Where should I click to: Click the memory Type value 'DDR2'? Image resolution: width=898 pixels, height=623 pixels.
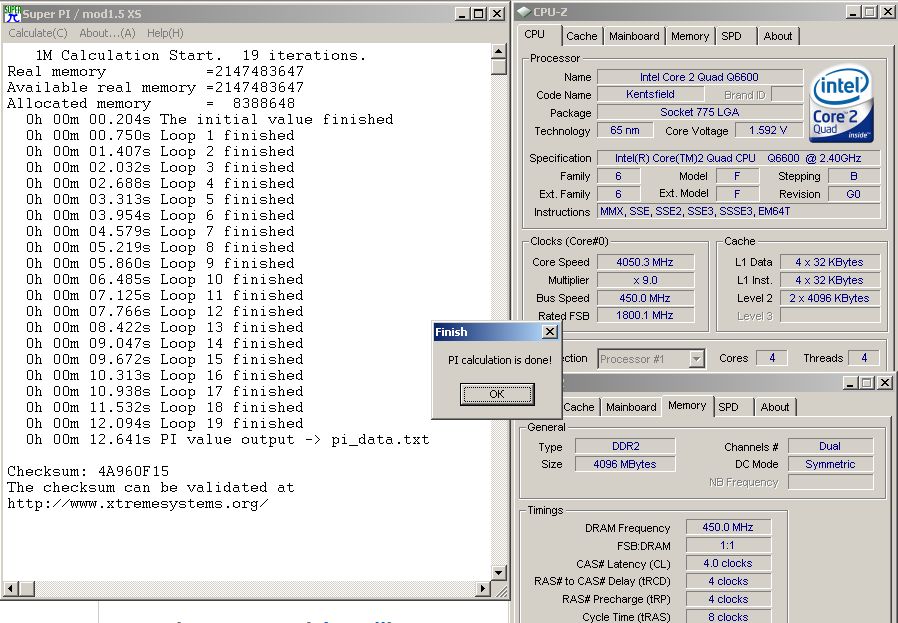[x=625, y=446]
